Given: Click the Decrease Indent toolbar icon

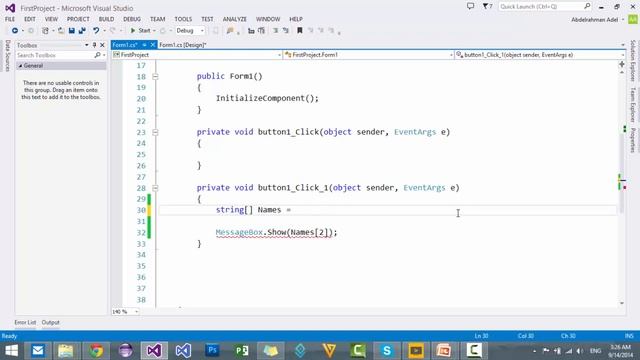Looking at the screenshot, I should [x=251, y=31].
